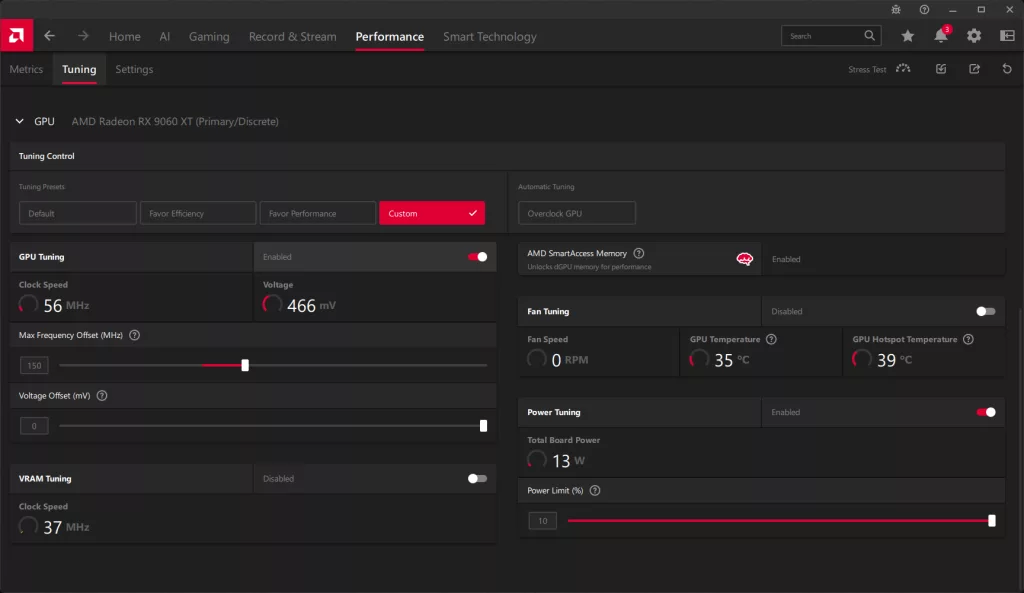
Task: Open the AI tab
Action: click(x=165, y=37)
